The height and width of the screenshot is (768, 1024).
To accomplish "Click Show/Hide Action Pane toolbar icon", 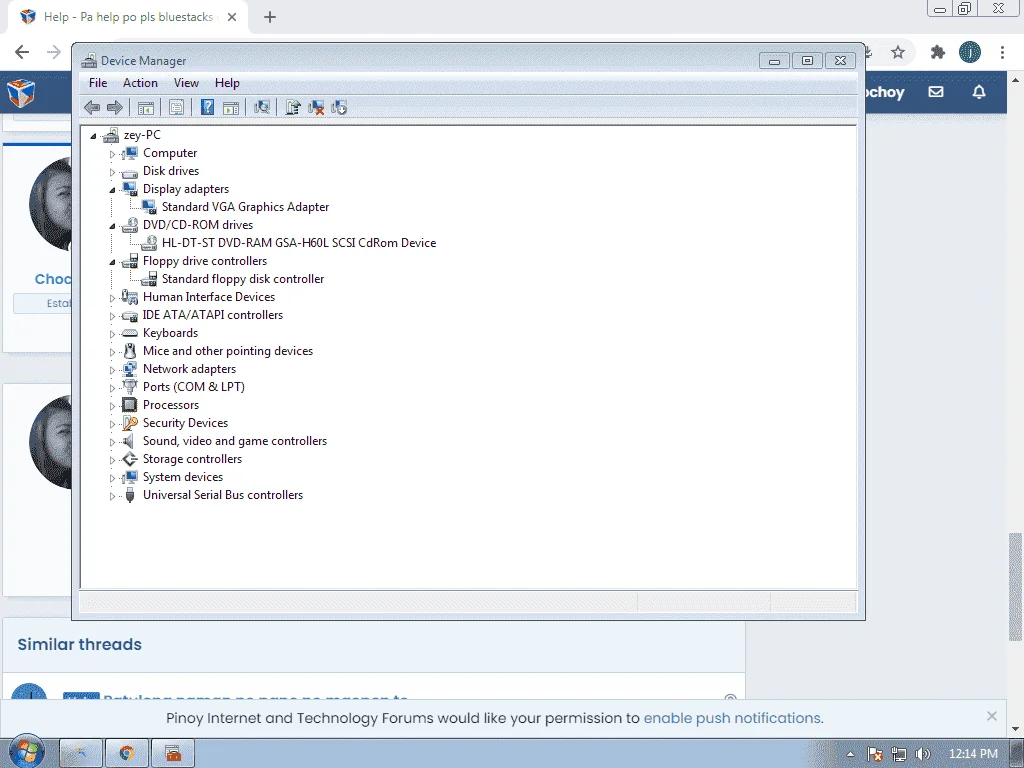I will coord(231,108).
